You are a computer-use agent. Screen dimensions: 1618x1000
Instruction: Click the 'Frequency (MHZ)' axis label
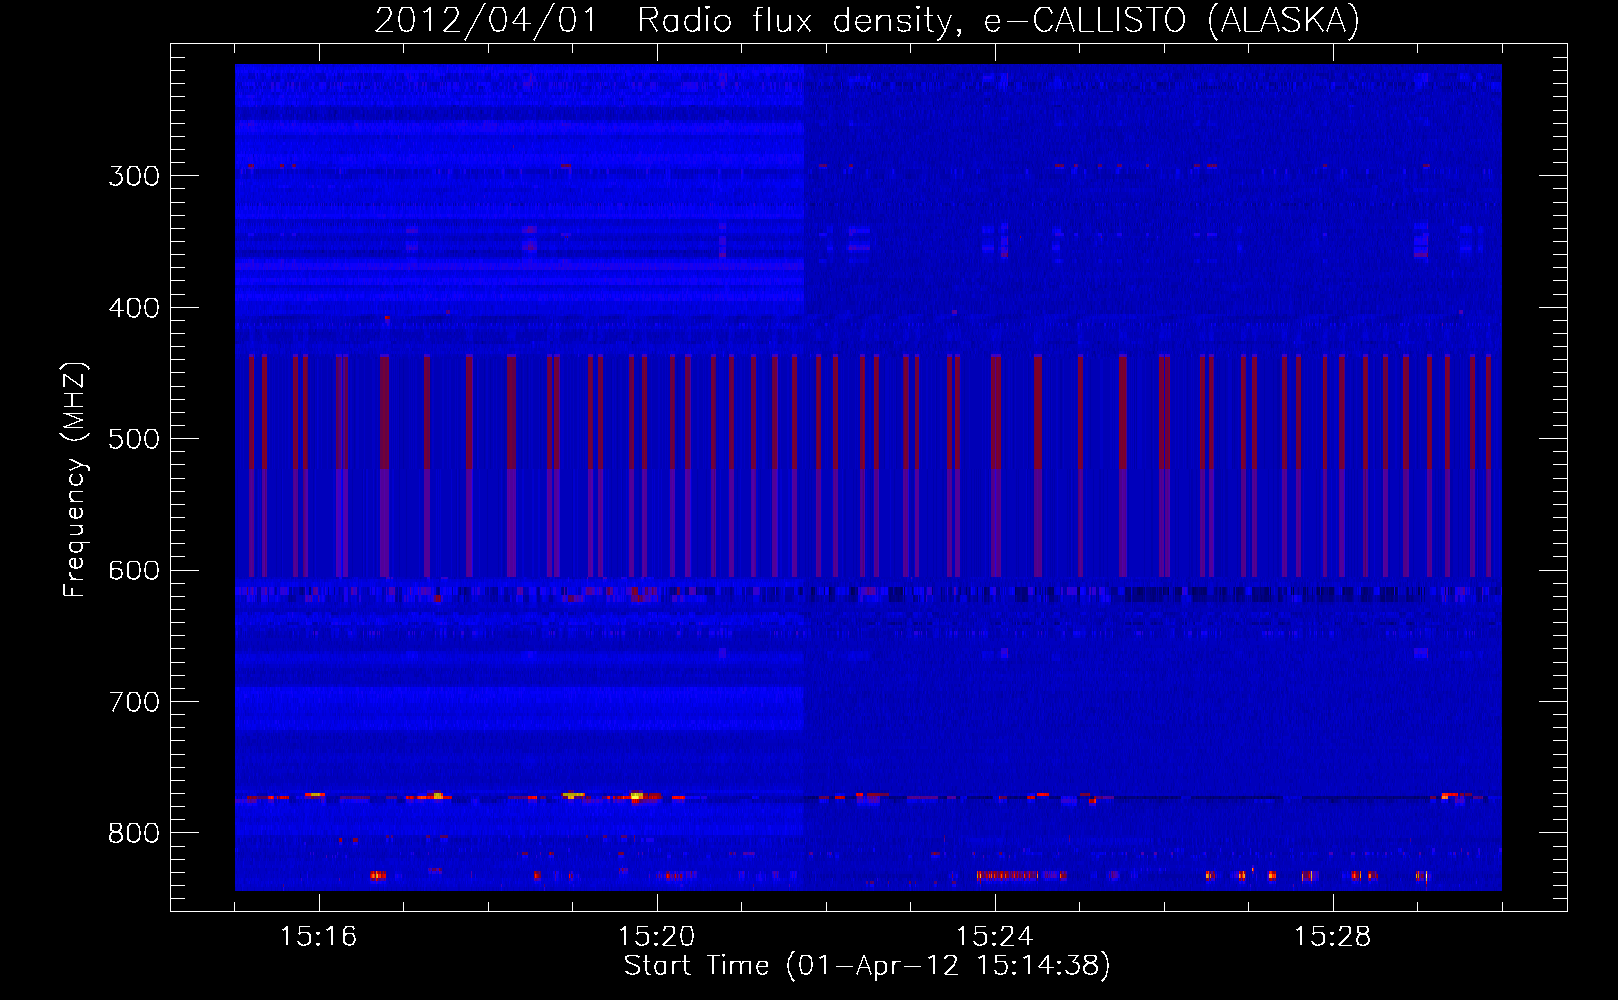click(x=75, y=480)
